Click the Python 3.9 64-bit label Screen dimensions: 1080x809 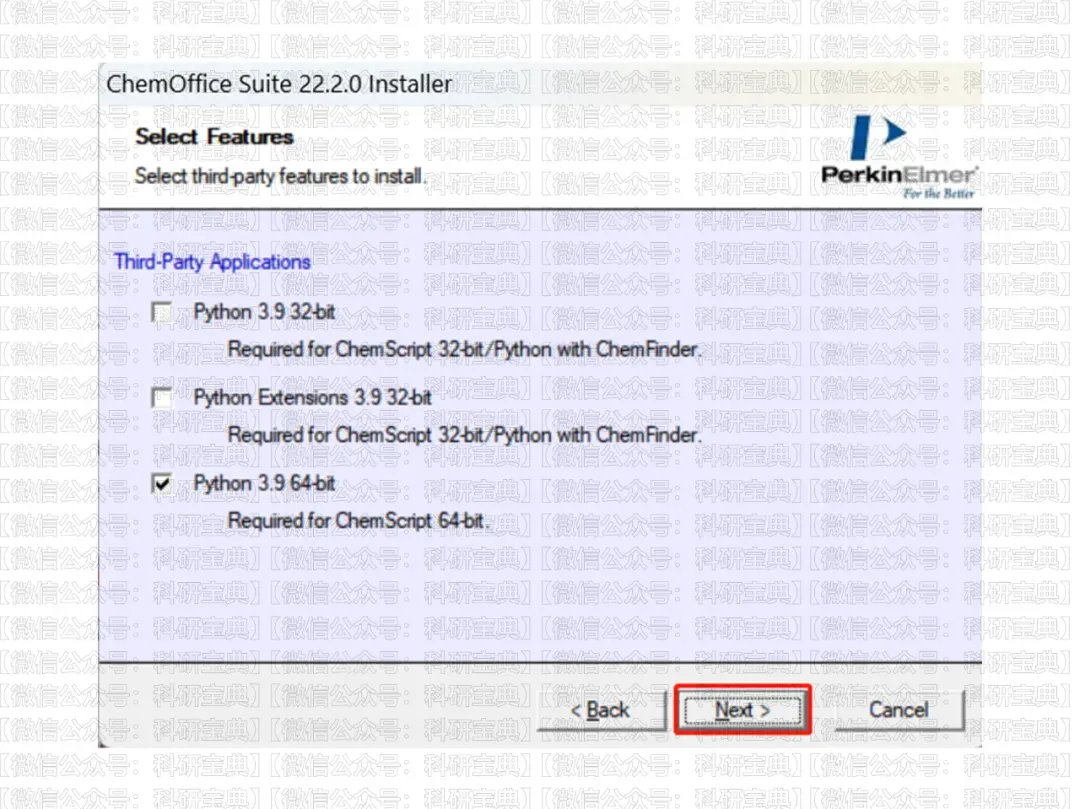264,484
